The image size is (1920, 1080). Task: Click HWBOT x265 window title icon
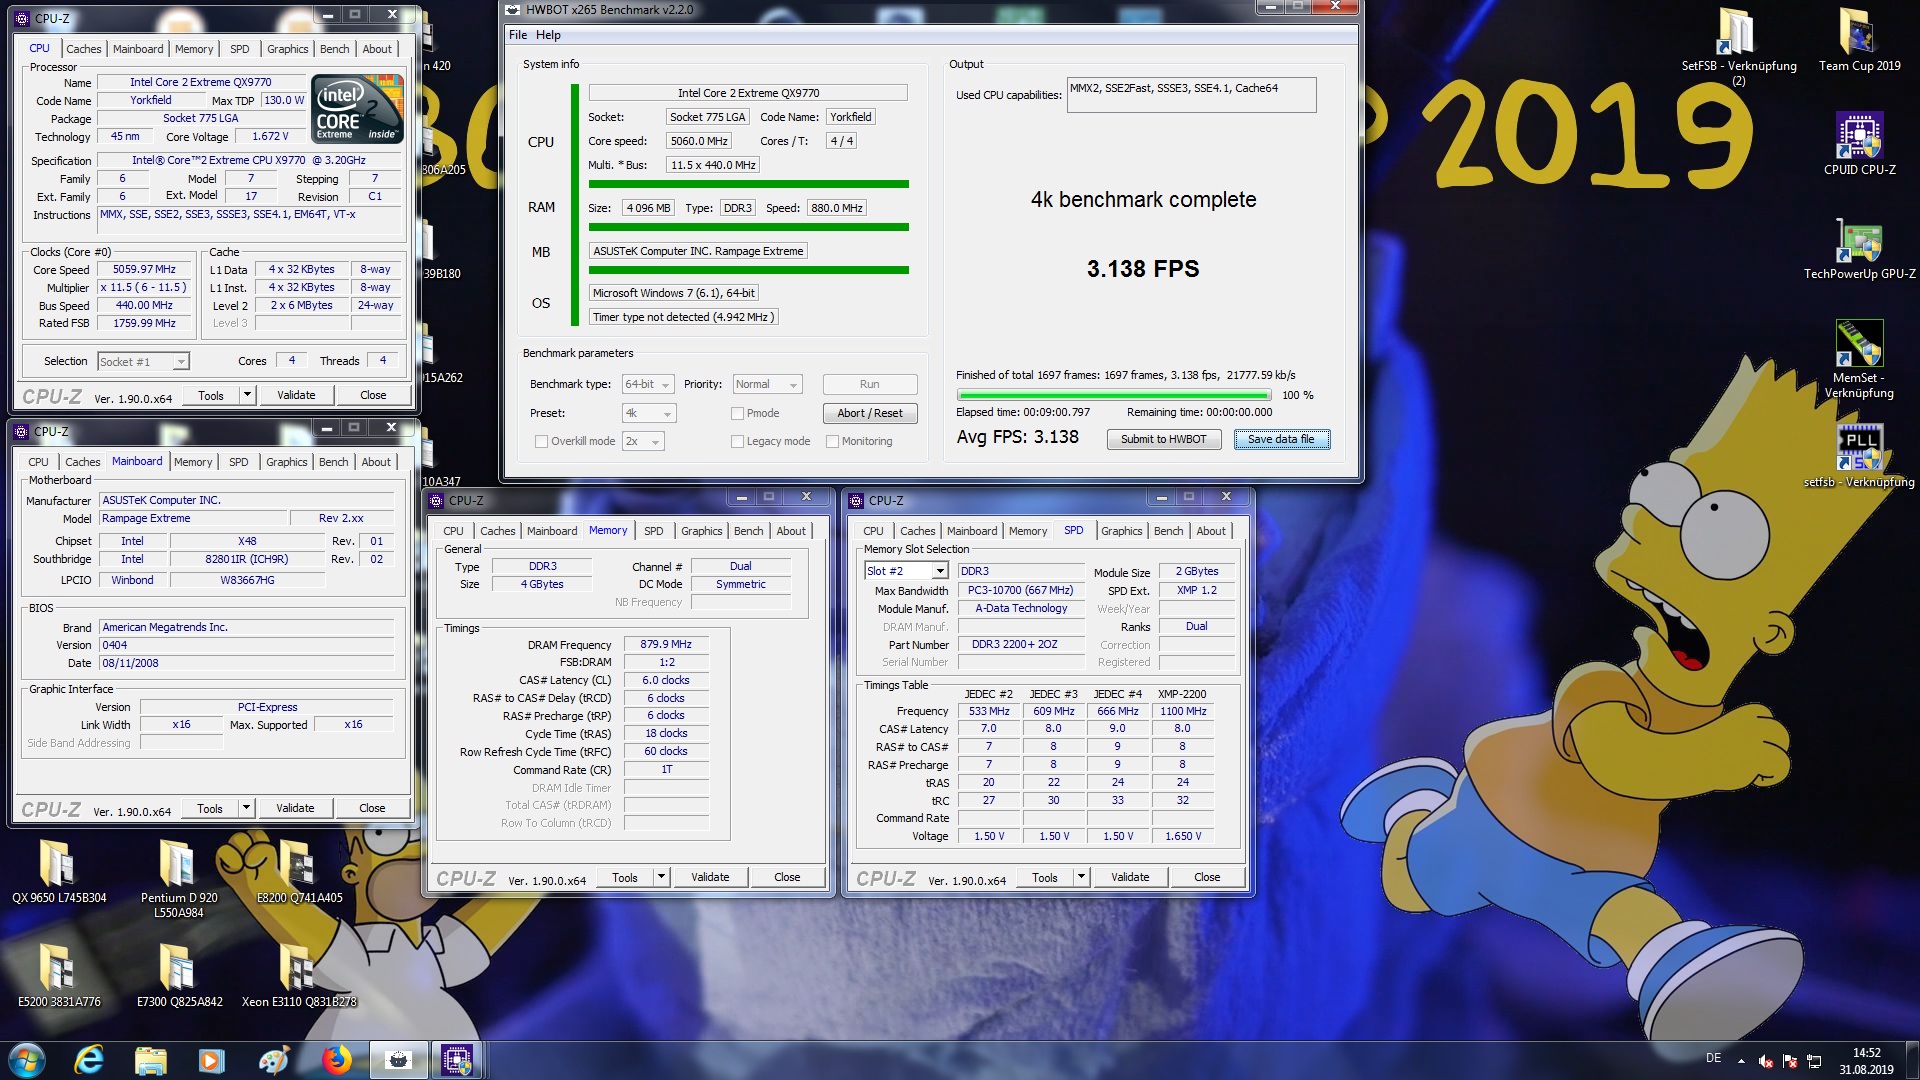513,9
